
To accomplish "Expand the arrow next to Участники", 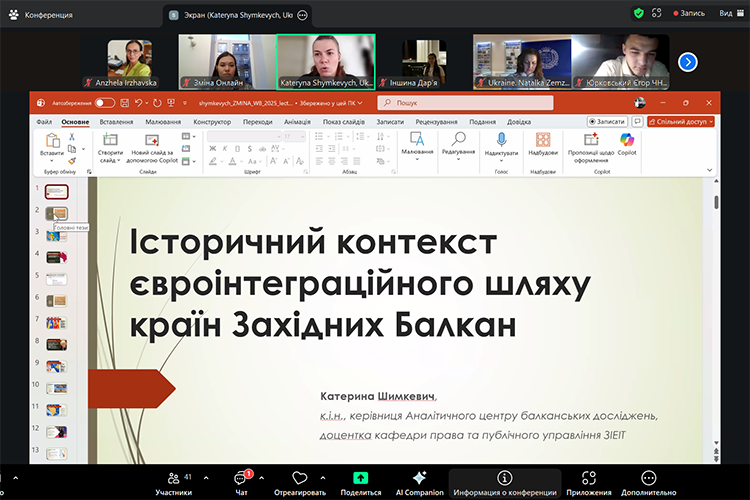I will pyautogui.click(x=201, y=478).
